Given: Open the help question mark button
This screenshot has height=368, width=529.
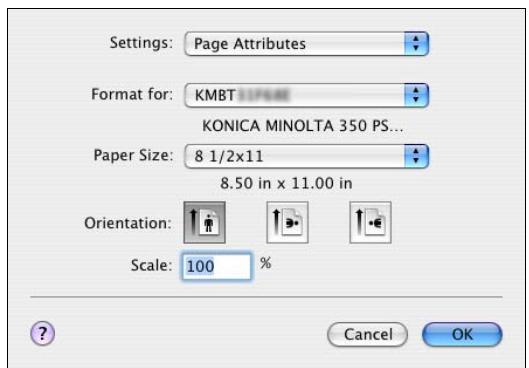Looking at the screenshot, I should 43,334.
